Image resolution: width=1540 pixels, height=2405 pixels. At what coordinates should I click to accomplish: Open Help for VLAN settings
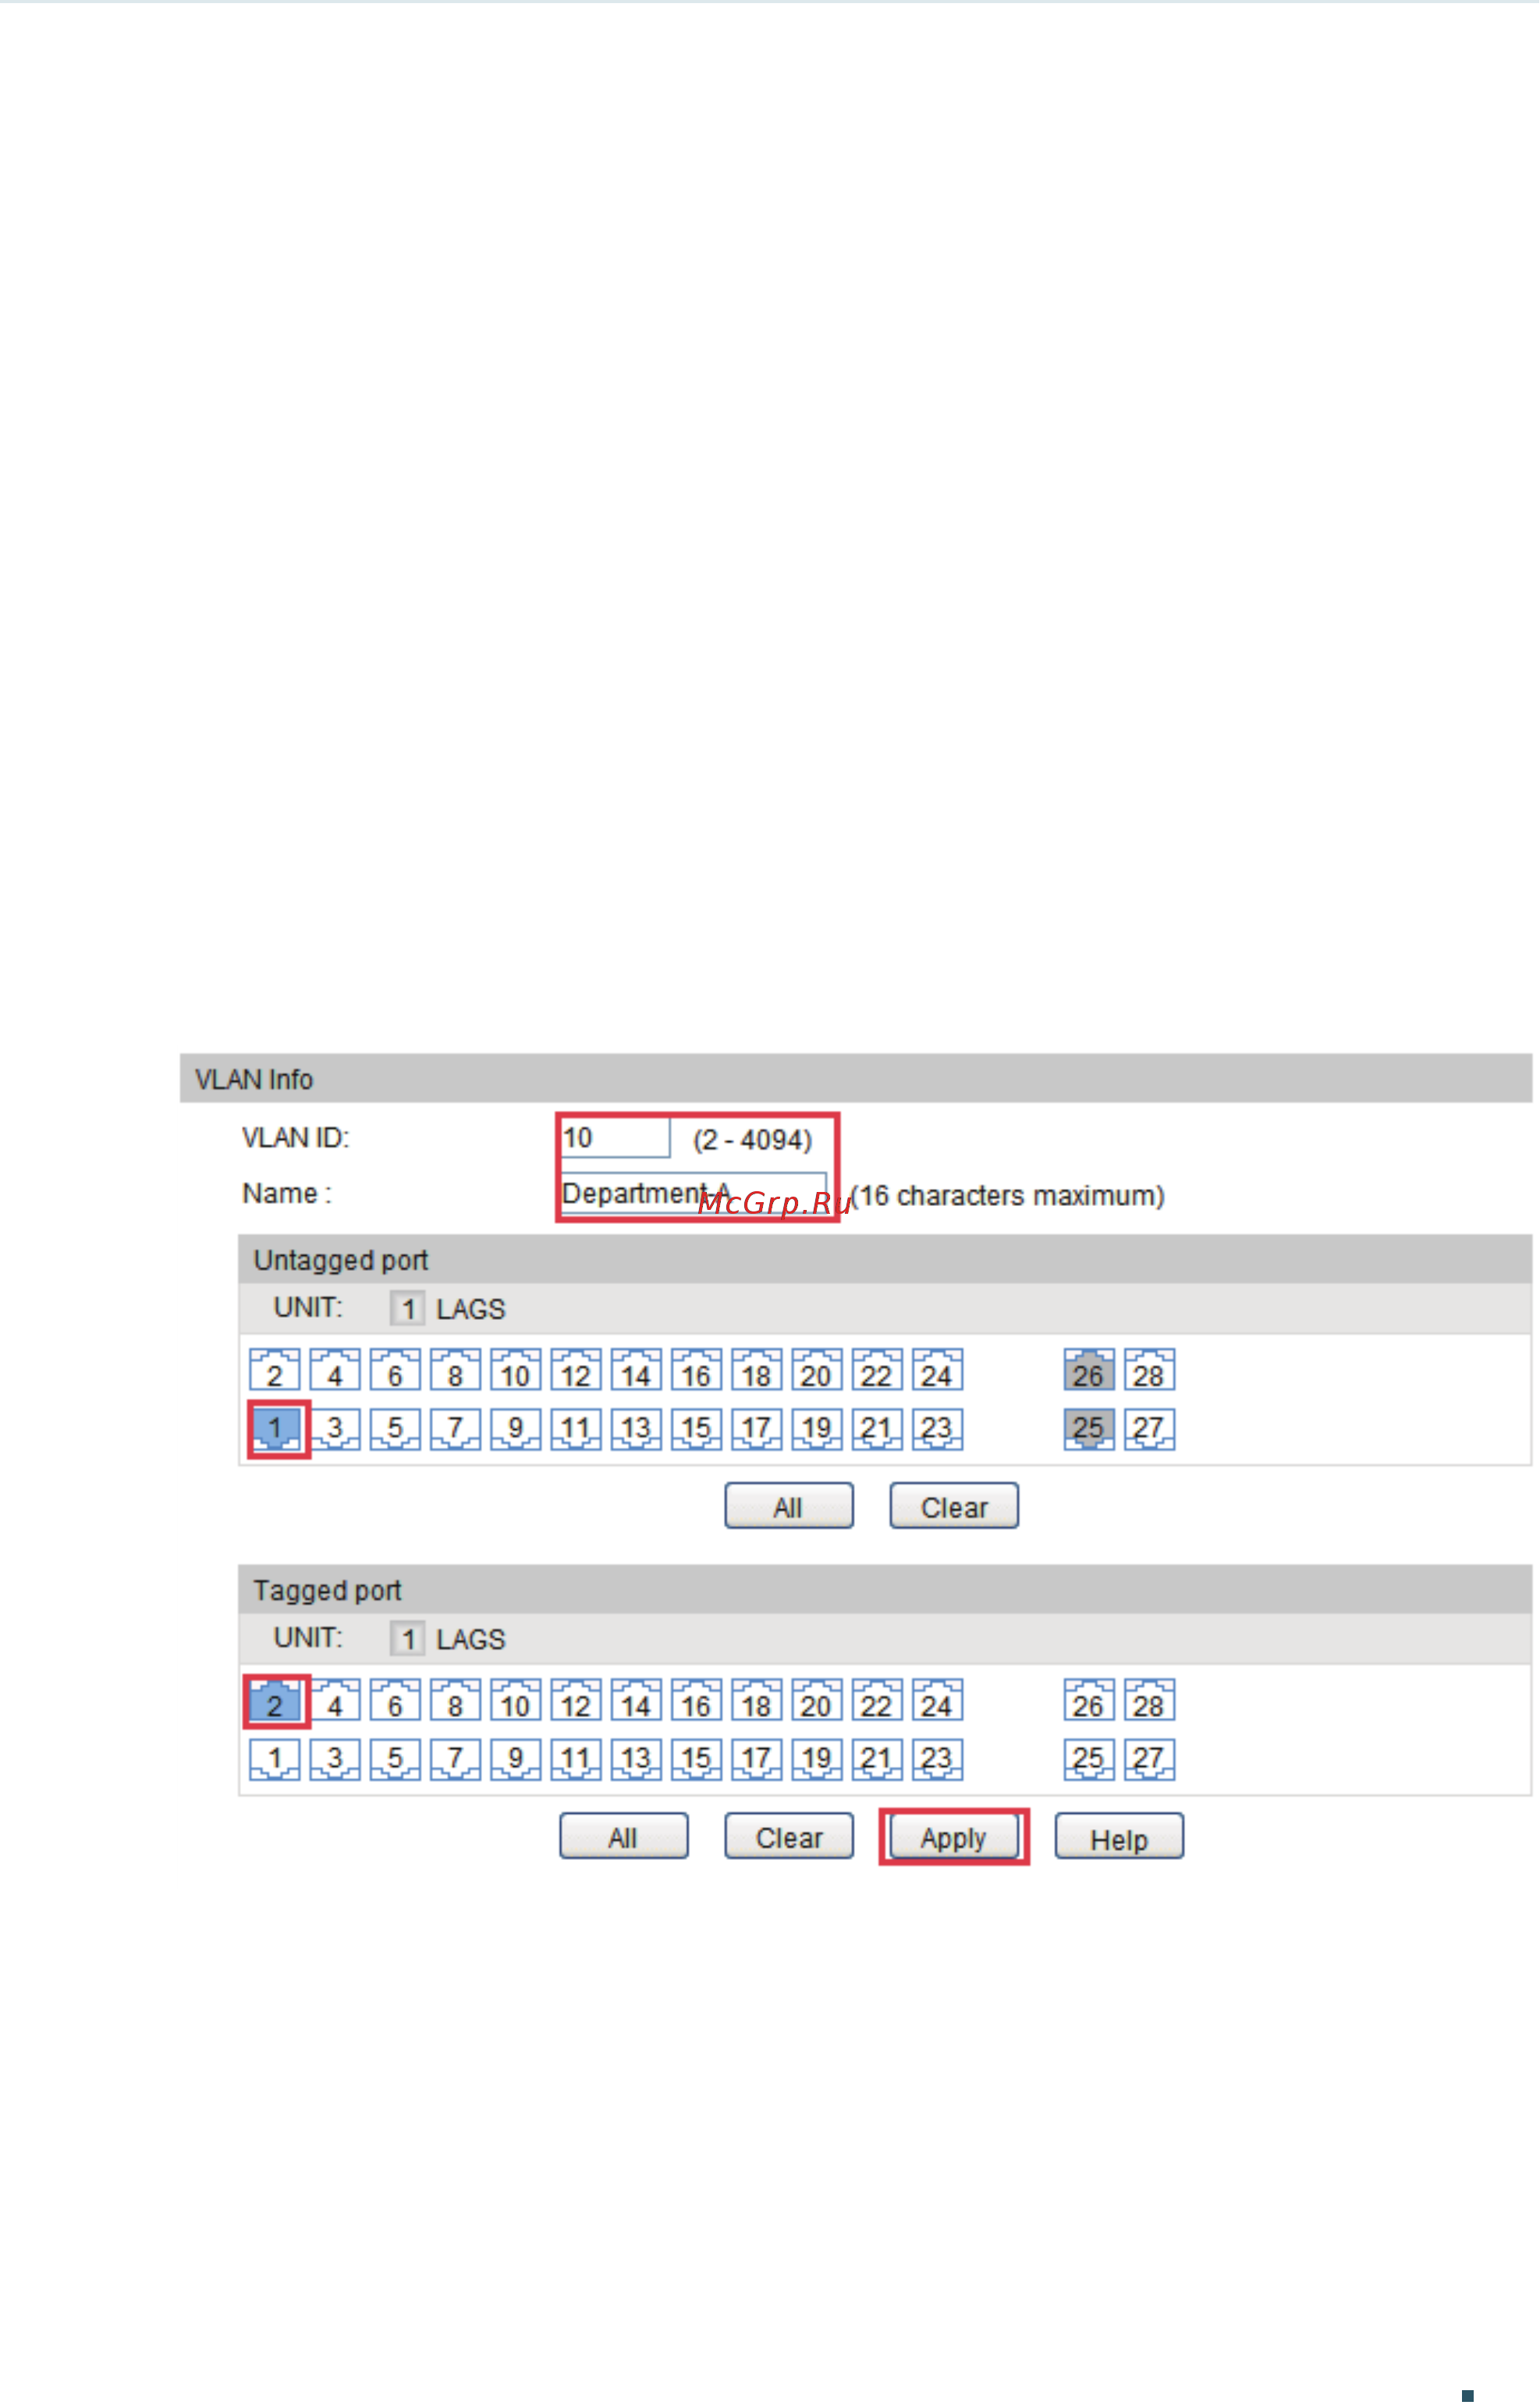coord(1119,1837)
